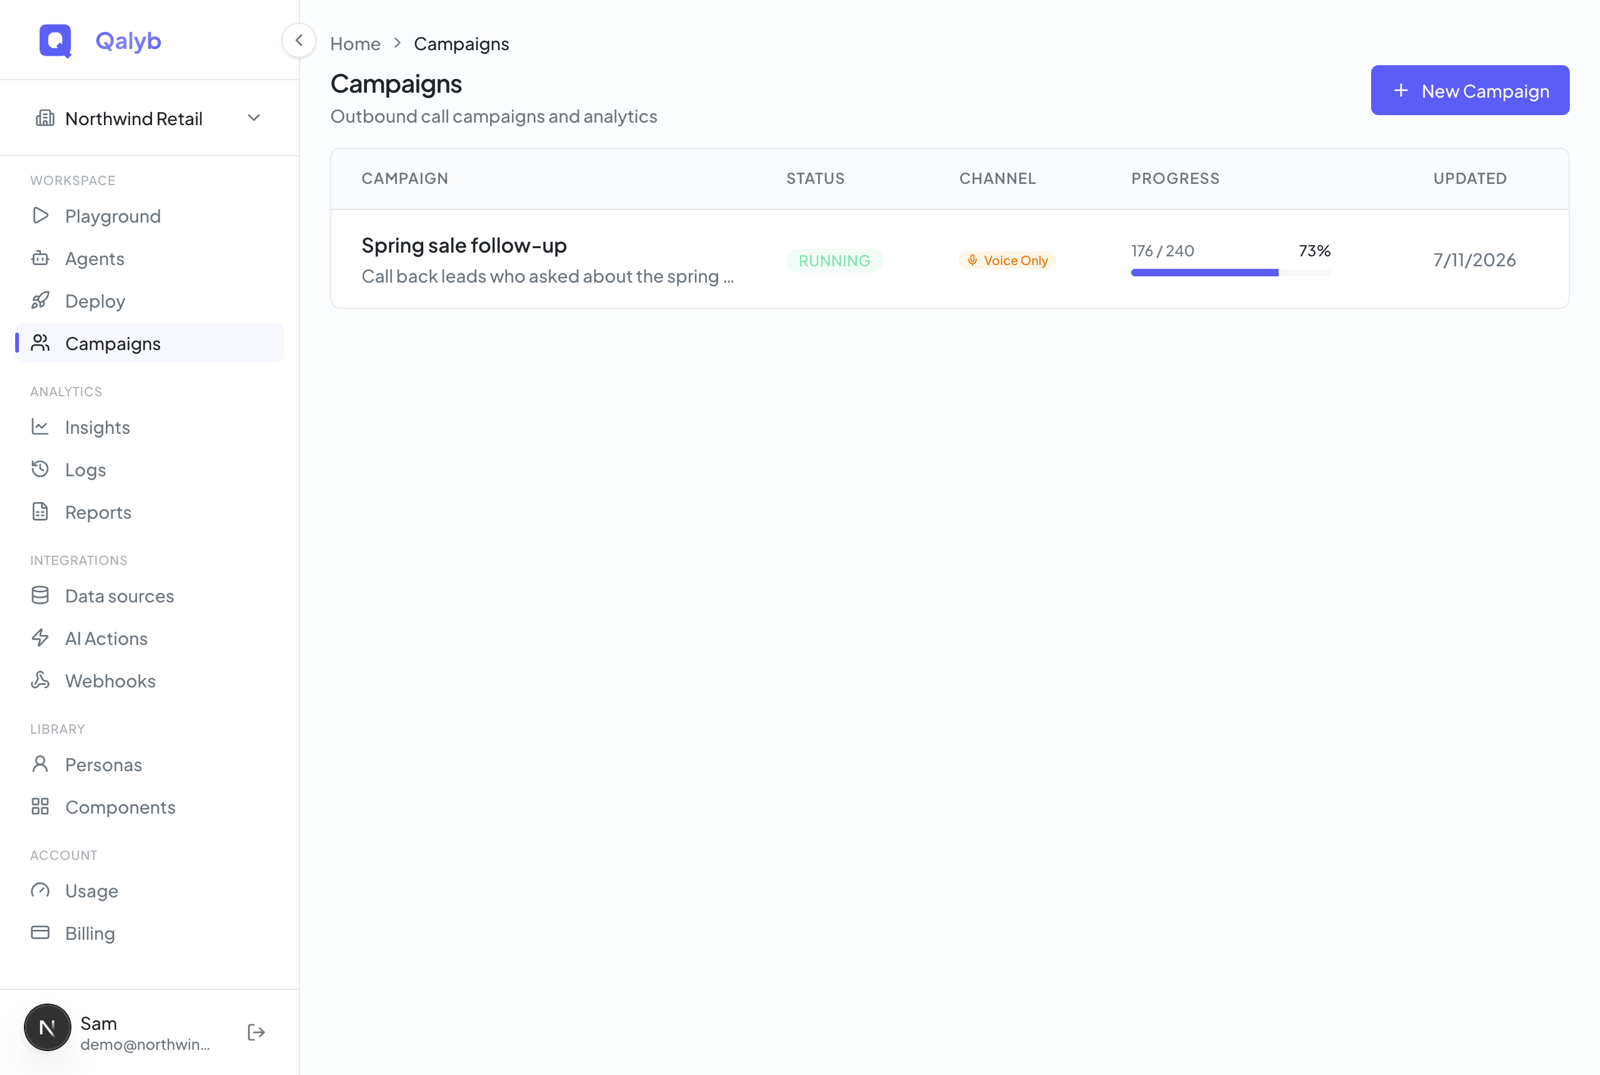Click the CAMPAIGN column header
The height and width of the screenshot is (1075, 1600).
pos(405,178)
